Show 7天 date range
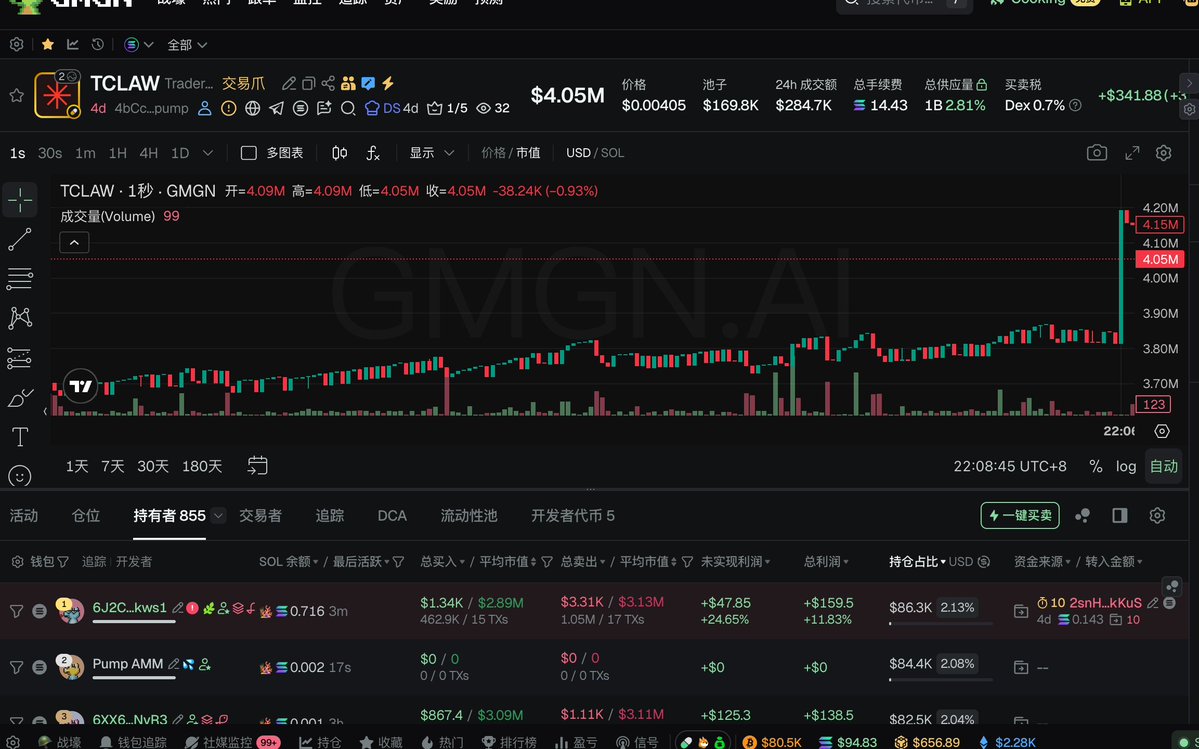The height and width of the screenshot is (749, 1199). coord(112,466)
